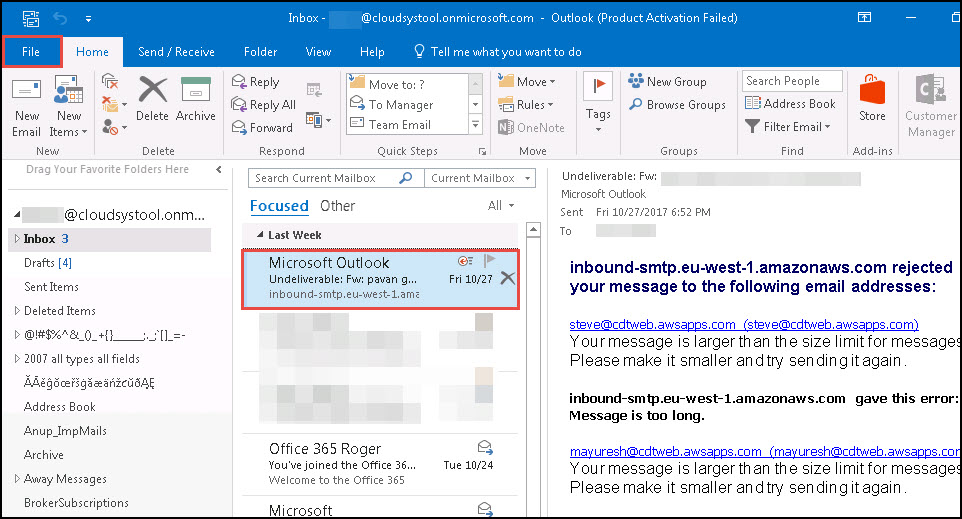Screen dimensions: 962x519
Task: Open the Anup_ImpMails folder
Action: 65,431
